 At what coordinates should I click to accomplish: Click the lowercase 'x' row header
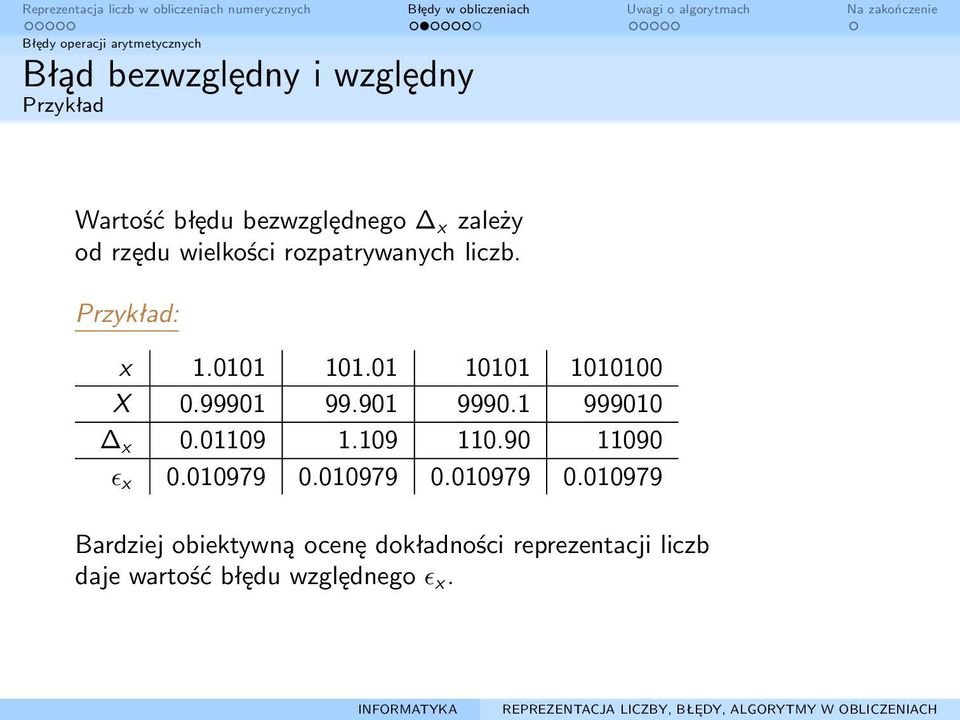pyautogui.click(x=126, y=369)
